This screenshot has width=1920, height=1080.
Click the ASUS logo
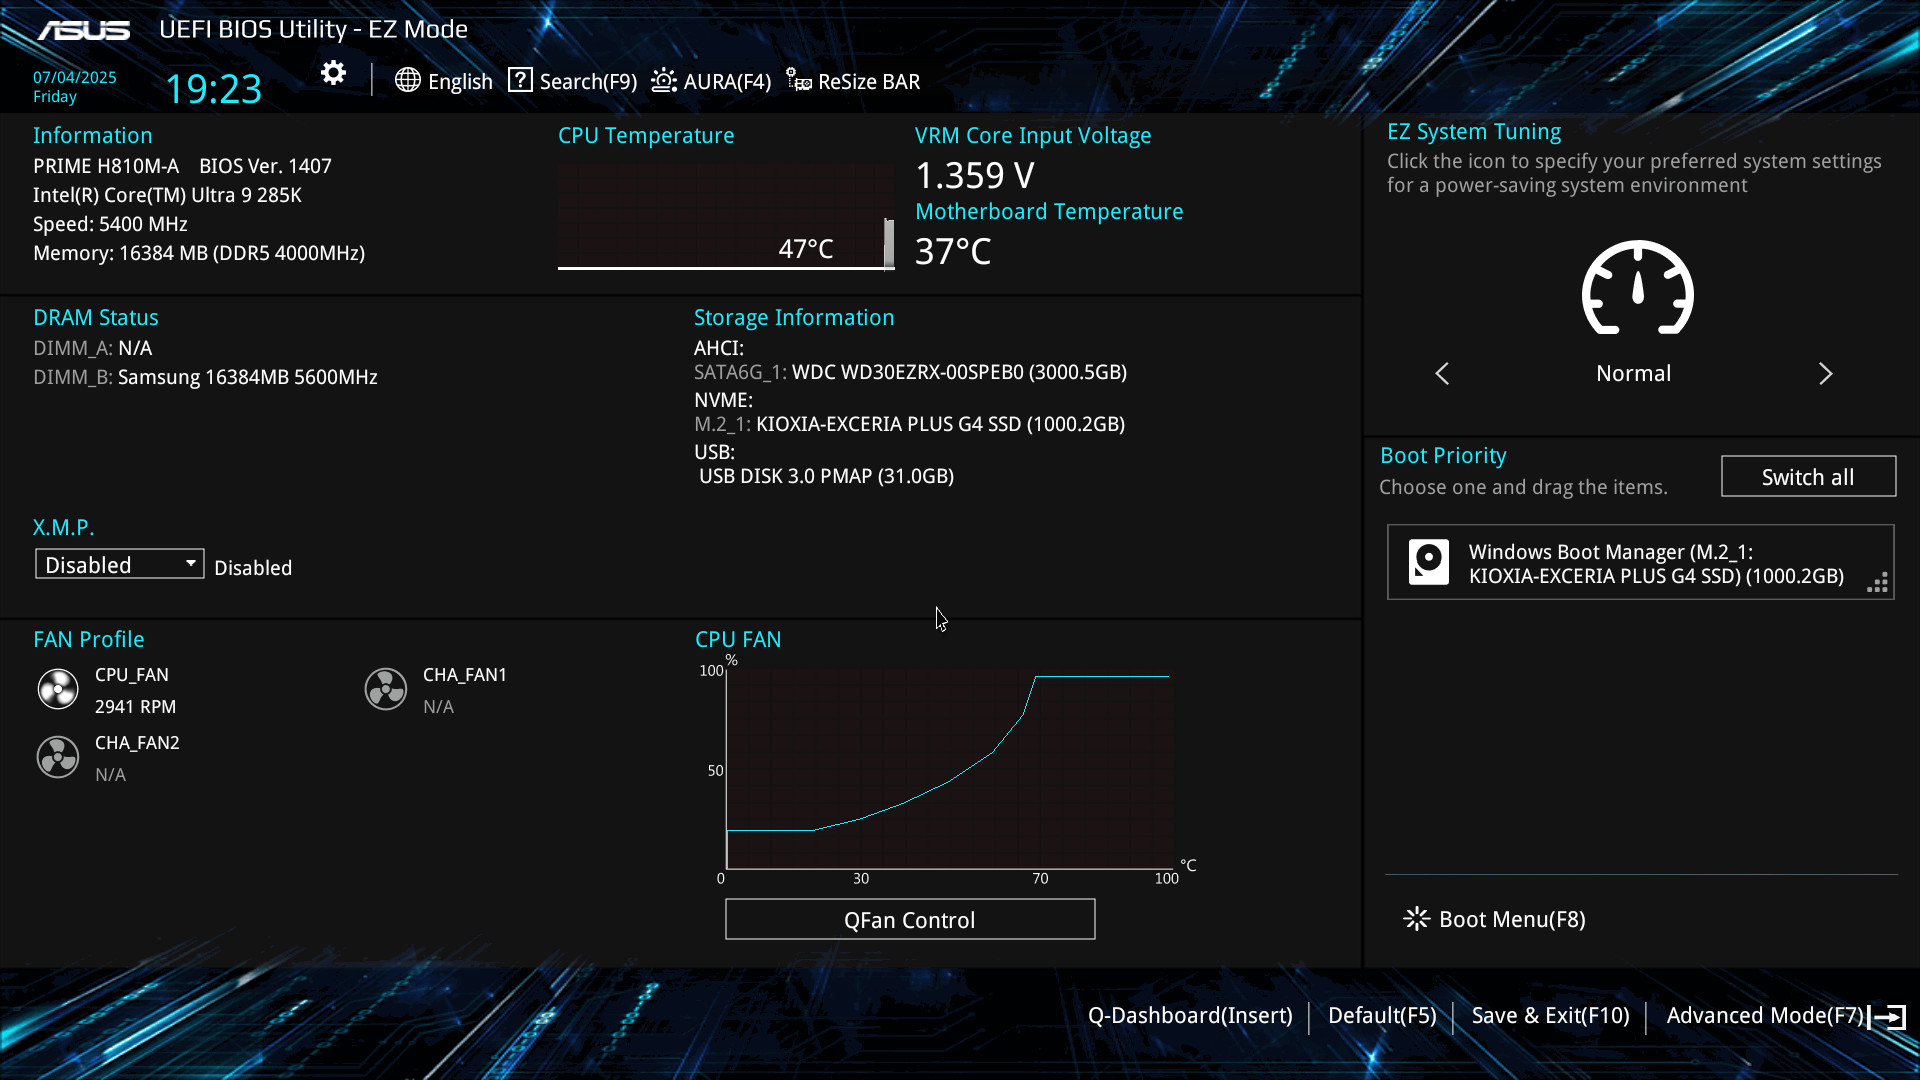pos(84,30)
